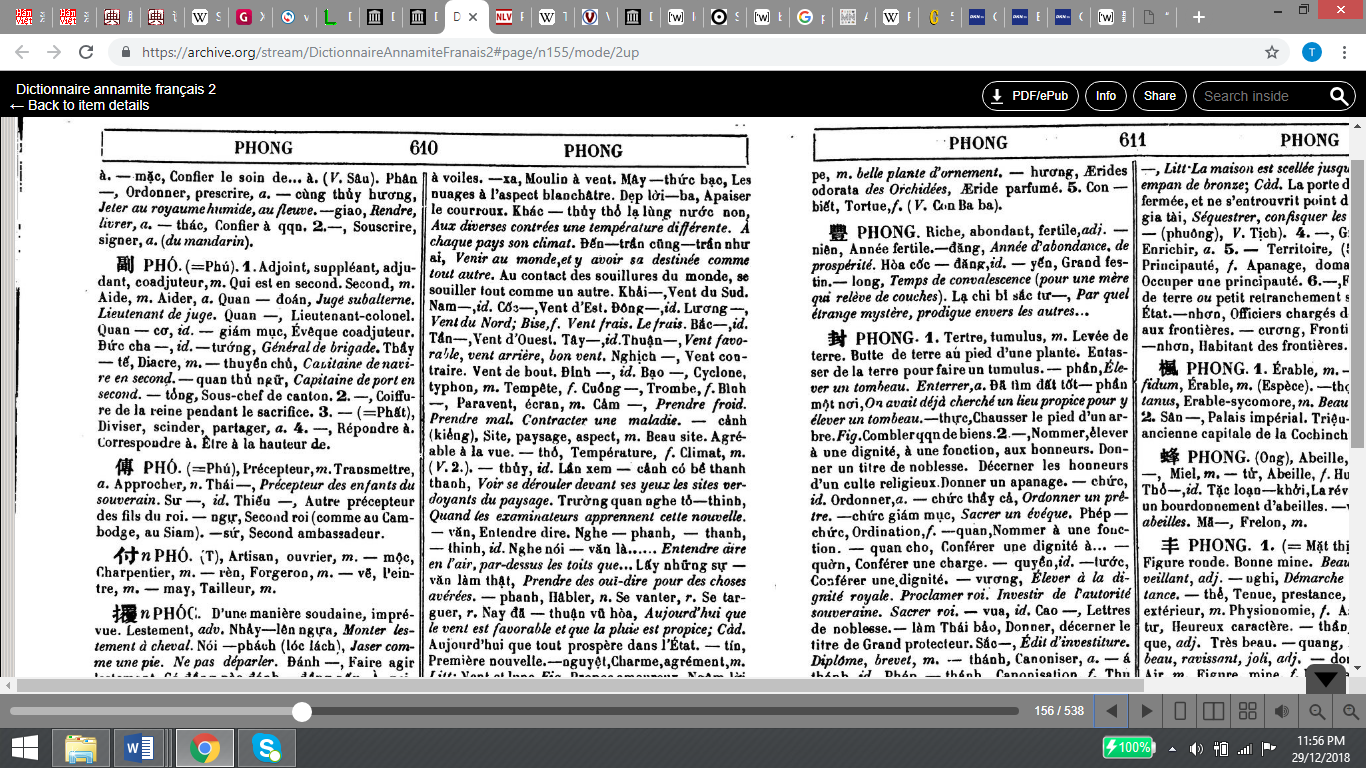Open the Chrome profile avatar
The width and height of the screenshot is (1366, 768).
point(1312,52)
